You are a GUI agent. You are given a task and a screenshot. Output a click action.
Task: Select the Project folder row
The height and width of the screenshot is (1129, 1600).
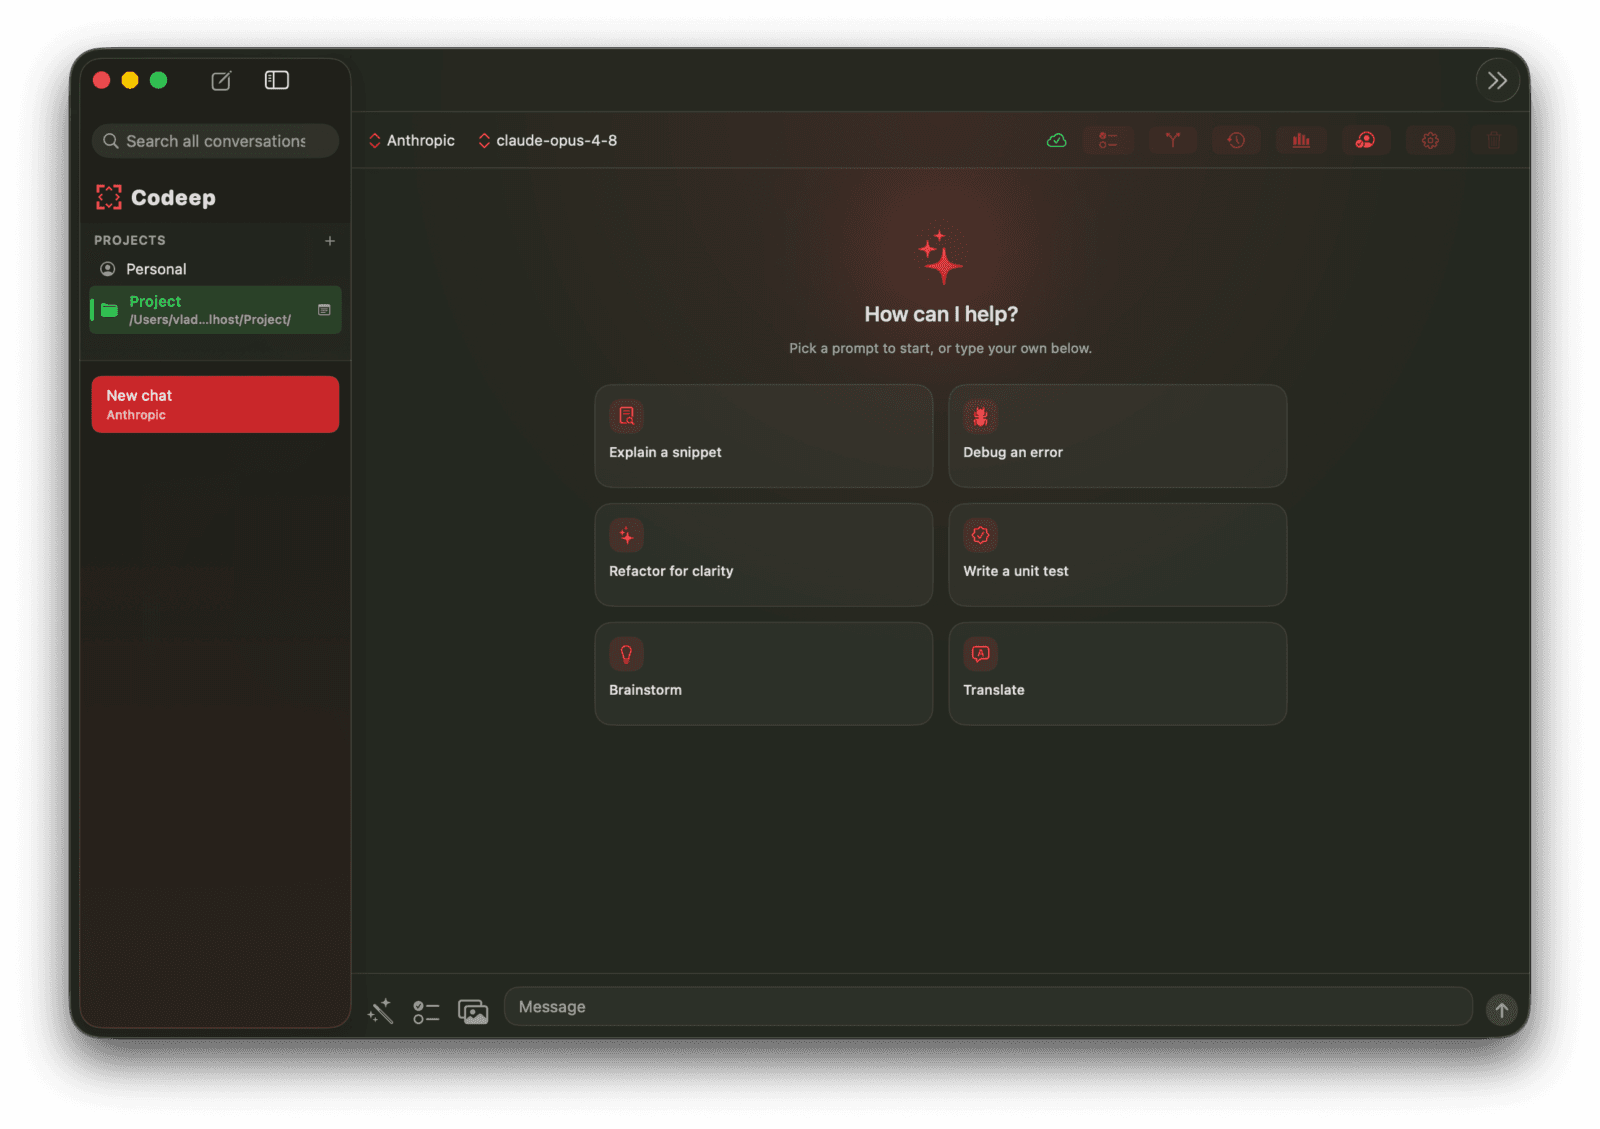pyautogui.click(x=215, y=310)
